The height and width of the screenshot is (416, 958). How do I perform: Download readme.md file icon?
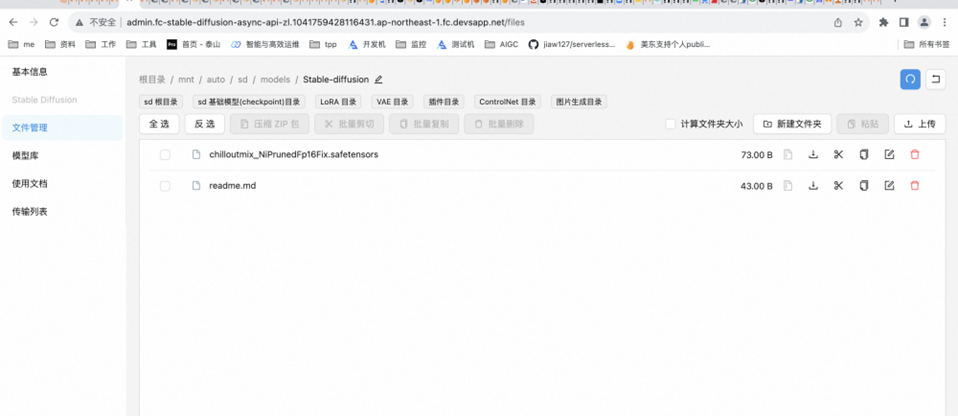813,186
